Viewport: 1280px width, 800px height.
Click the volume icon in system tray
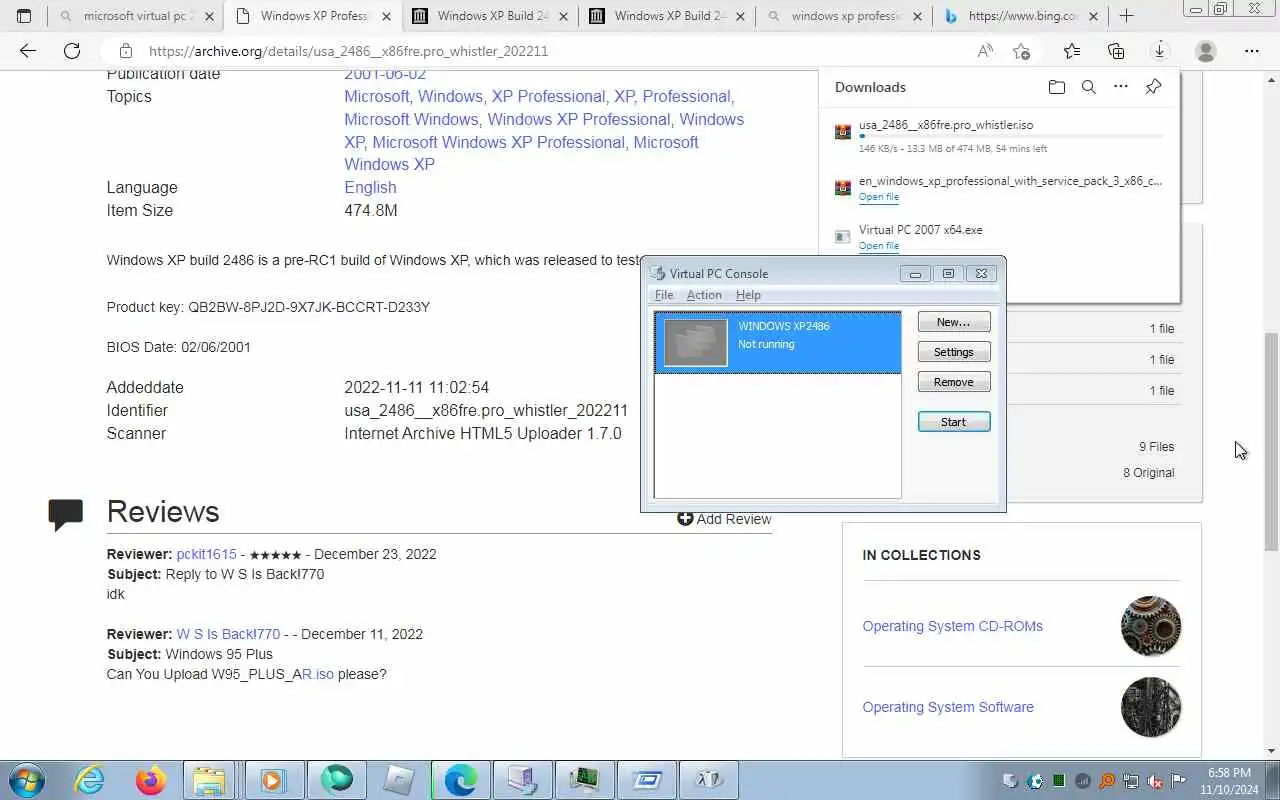[x=1155, y=781]
